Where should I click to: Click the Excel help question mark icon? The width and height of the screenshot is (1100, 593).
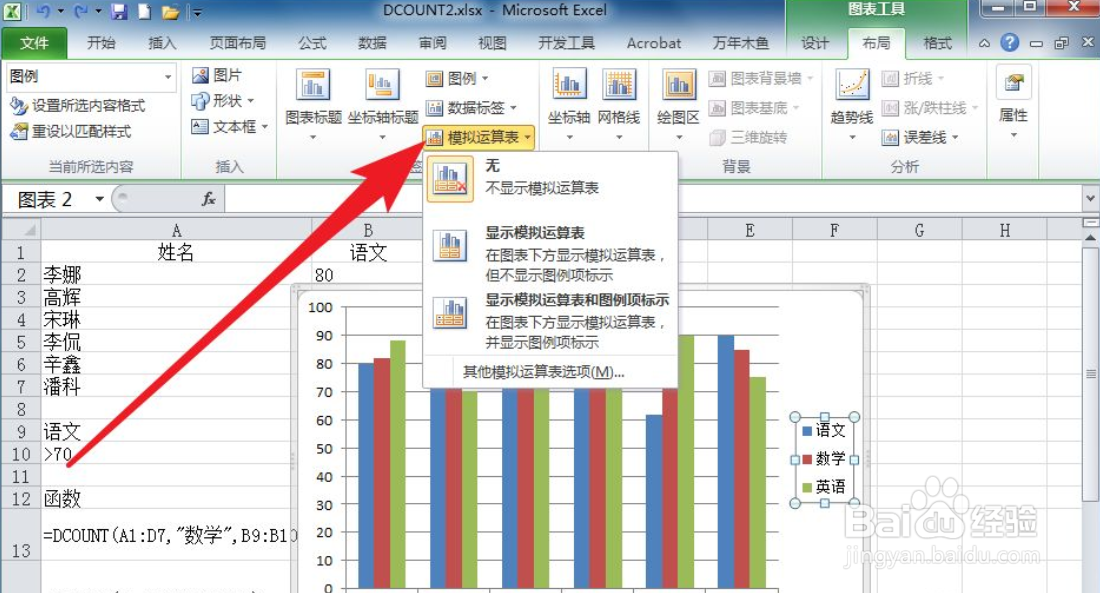click(x=1010, y=43)
